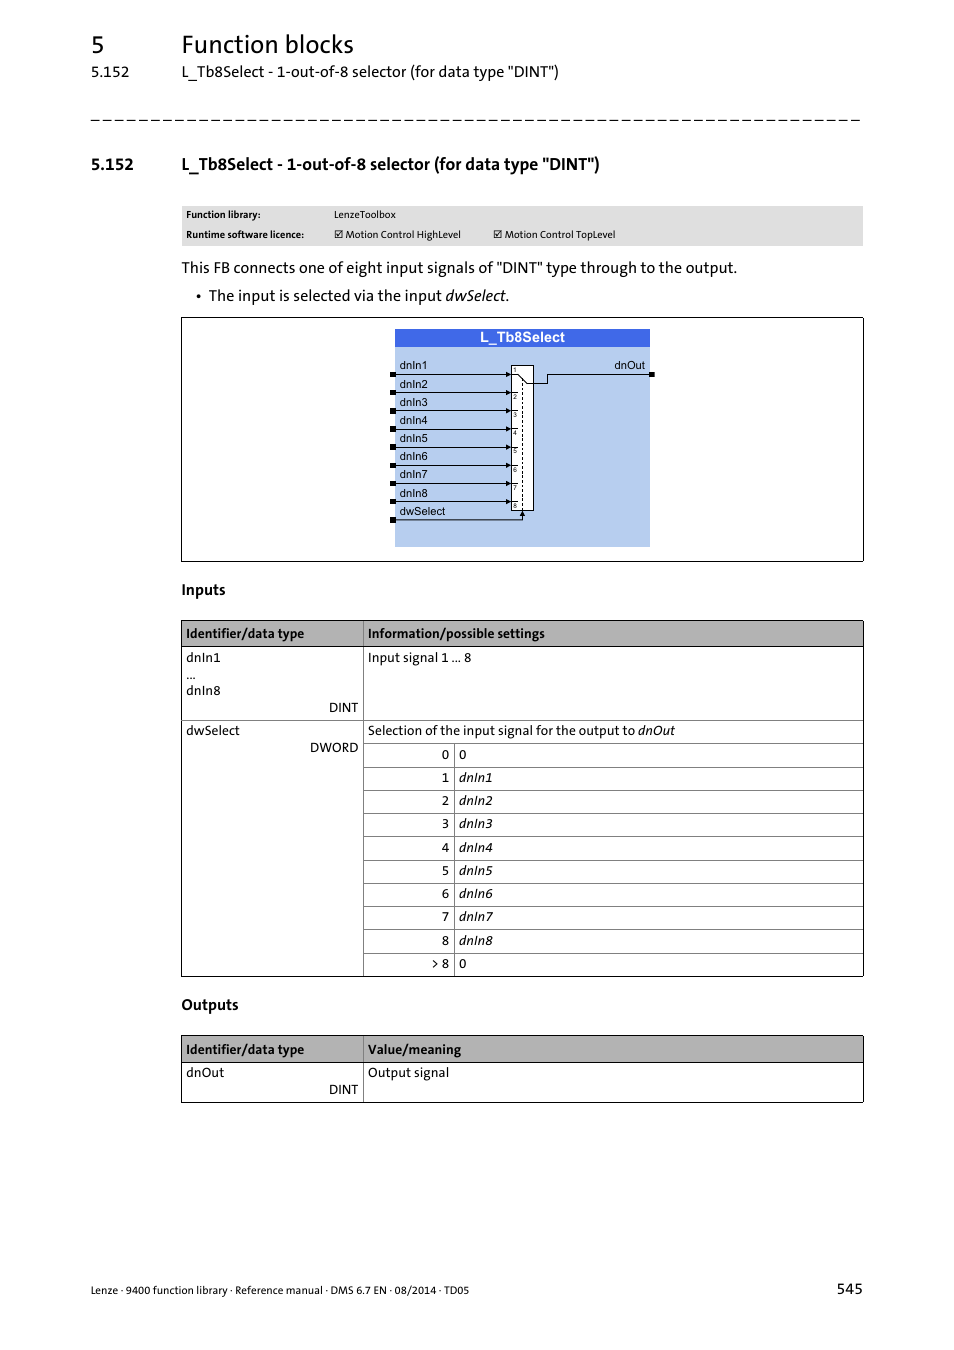Click the 'Information/possible settings' column header
The image size is (954, 1350).
point(456,634)
